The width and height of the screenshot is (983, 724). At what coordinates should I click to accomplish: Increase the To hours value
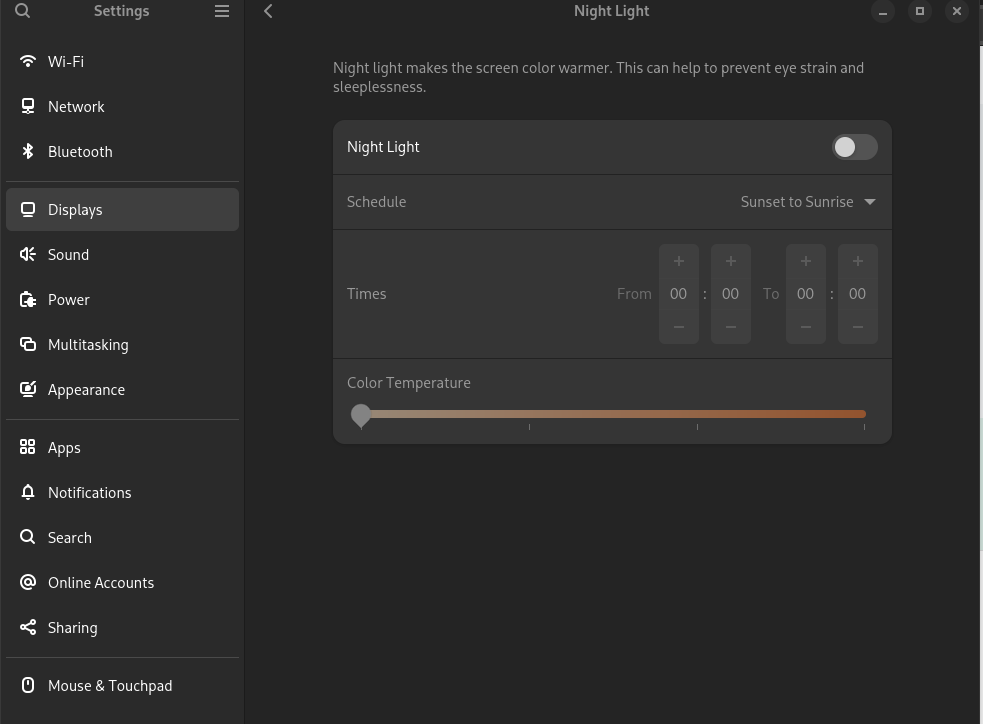coord(806,261)
